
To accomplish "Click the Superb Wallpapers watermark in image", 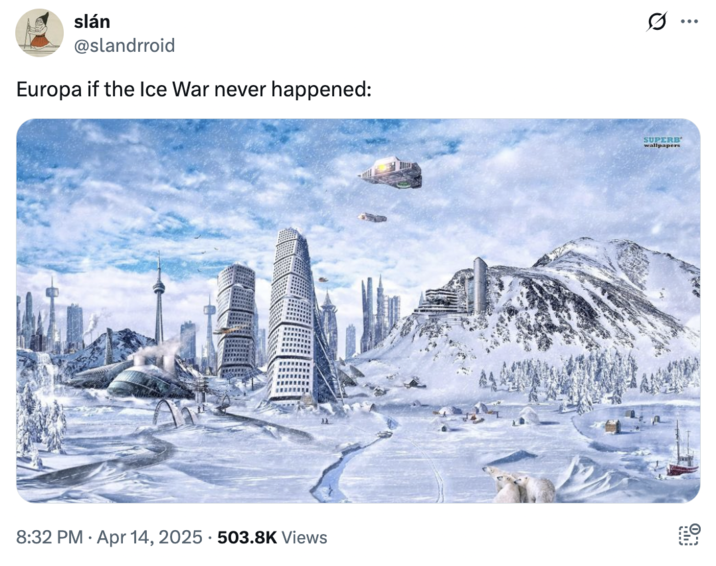I will [x=663, y=141].
